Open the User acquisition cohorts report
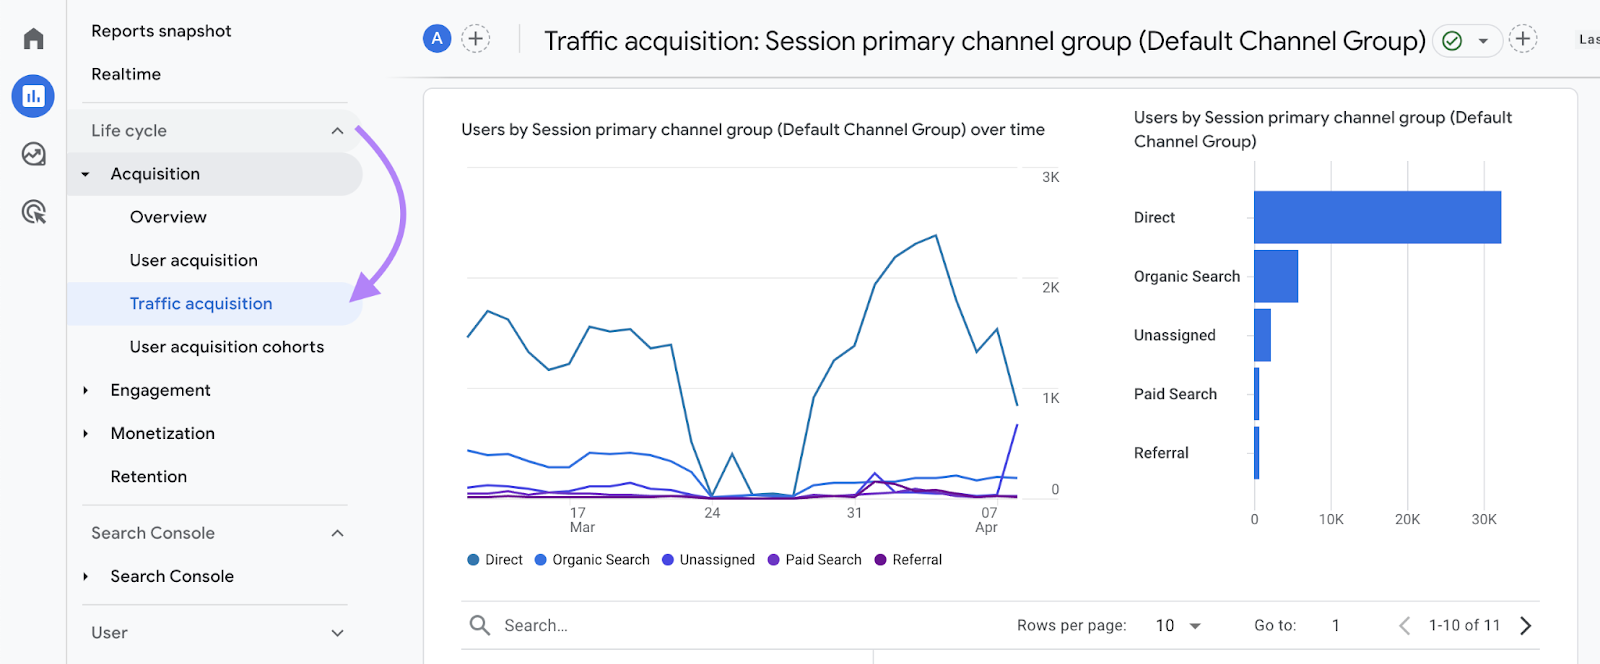The image size is (1600, 664). 226,346
